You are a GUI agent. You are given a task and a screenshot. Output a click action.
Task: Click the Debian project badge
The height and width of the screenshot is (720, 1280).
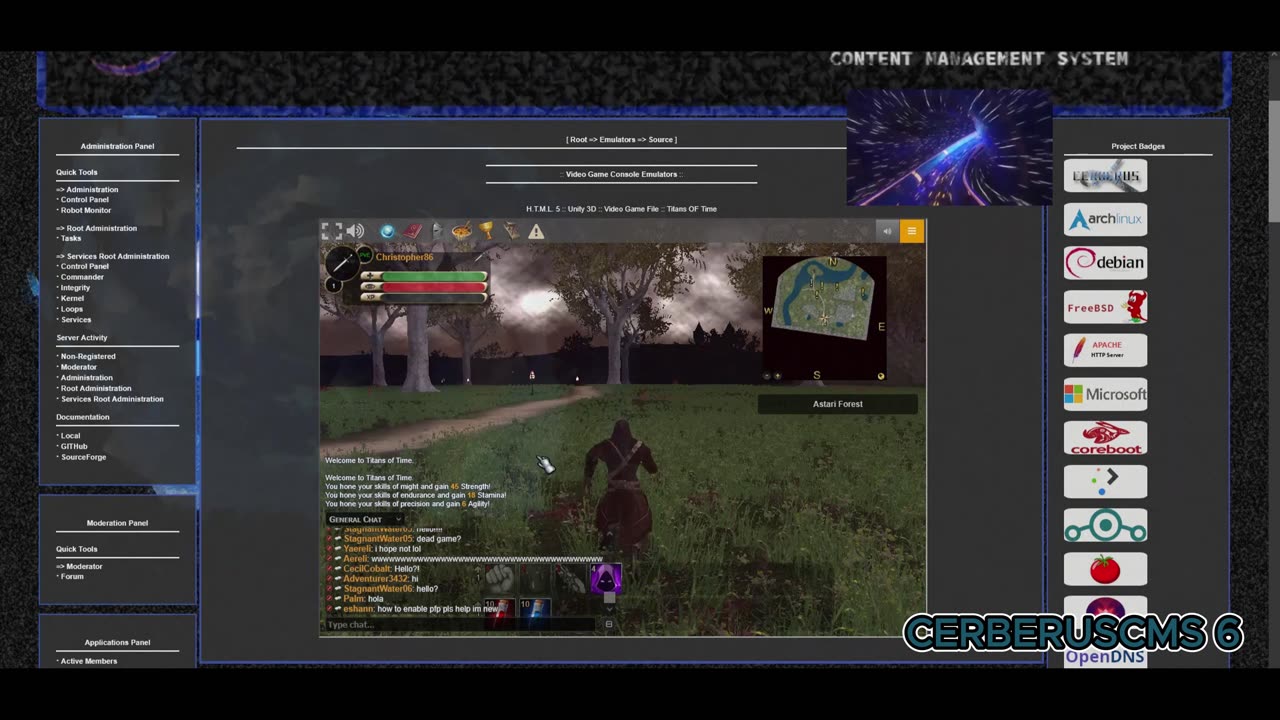coord(1105,263)
